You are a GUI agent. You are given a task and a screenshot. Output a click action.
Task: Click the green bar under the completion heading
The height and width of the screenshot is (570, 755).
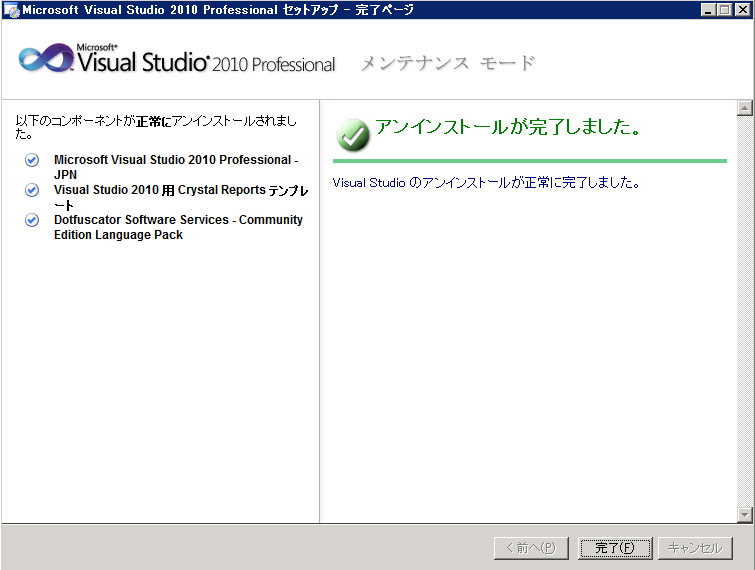(529, 160)
